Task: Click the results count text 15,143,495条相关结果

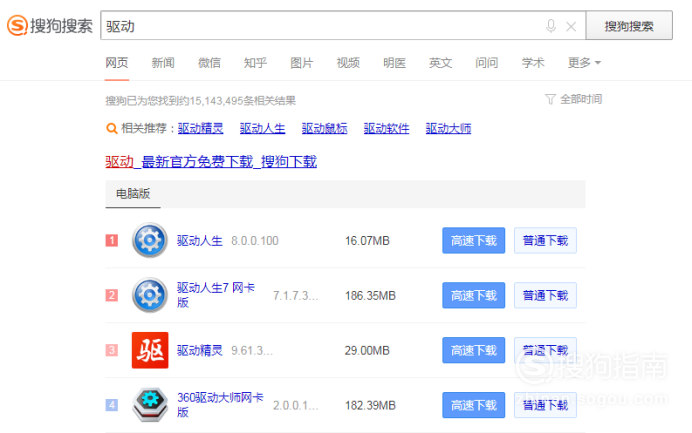Action: (x=243, y=101)
